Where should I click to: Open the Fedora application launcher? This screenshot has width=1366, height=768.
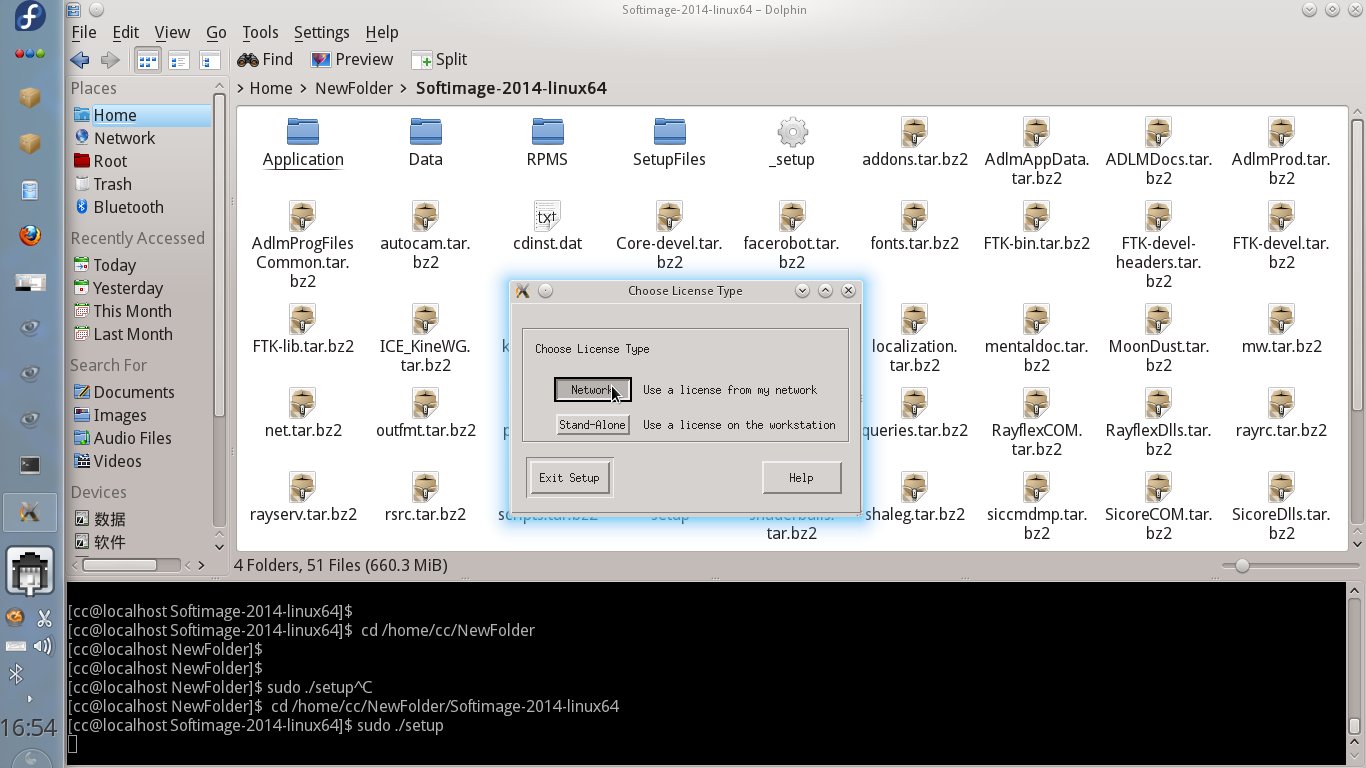[30, 17]
